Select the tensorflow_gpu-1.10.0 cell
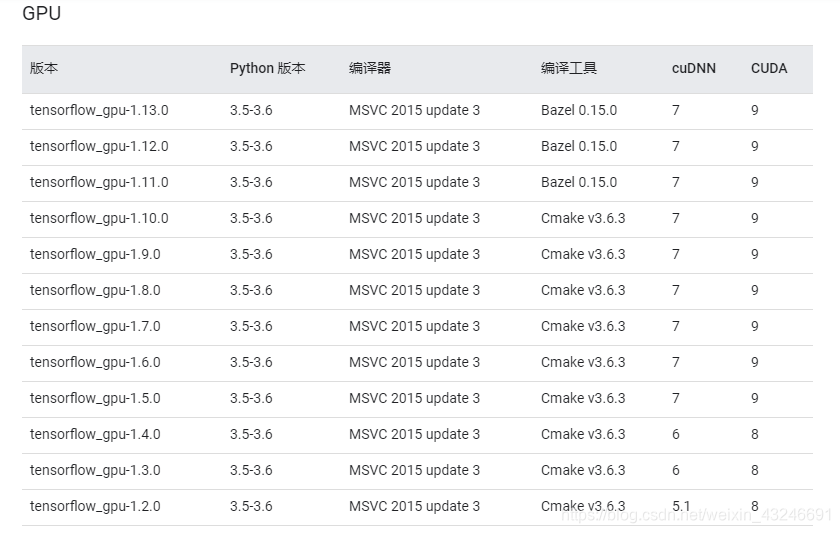The height and width of the screenshot is (533, 840). click(x=99, y=218)
